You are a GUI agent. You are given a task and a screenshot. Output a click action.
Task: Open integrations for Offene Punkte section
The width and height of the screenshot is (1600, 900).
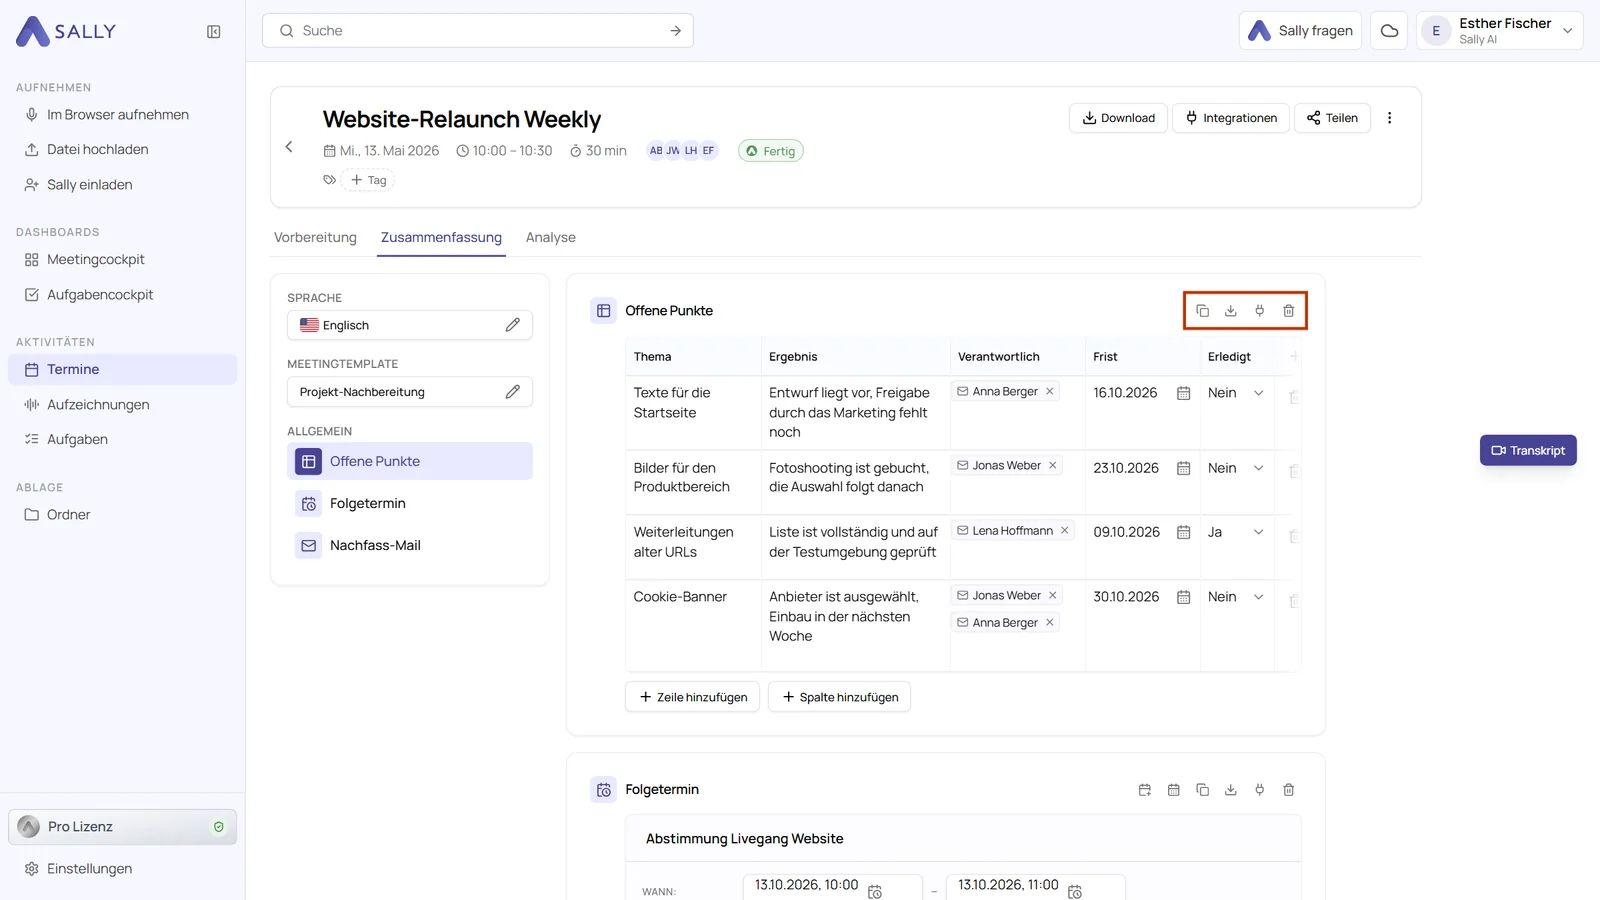point(1260,311)
